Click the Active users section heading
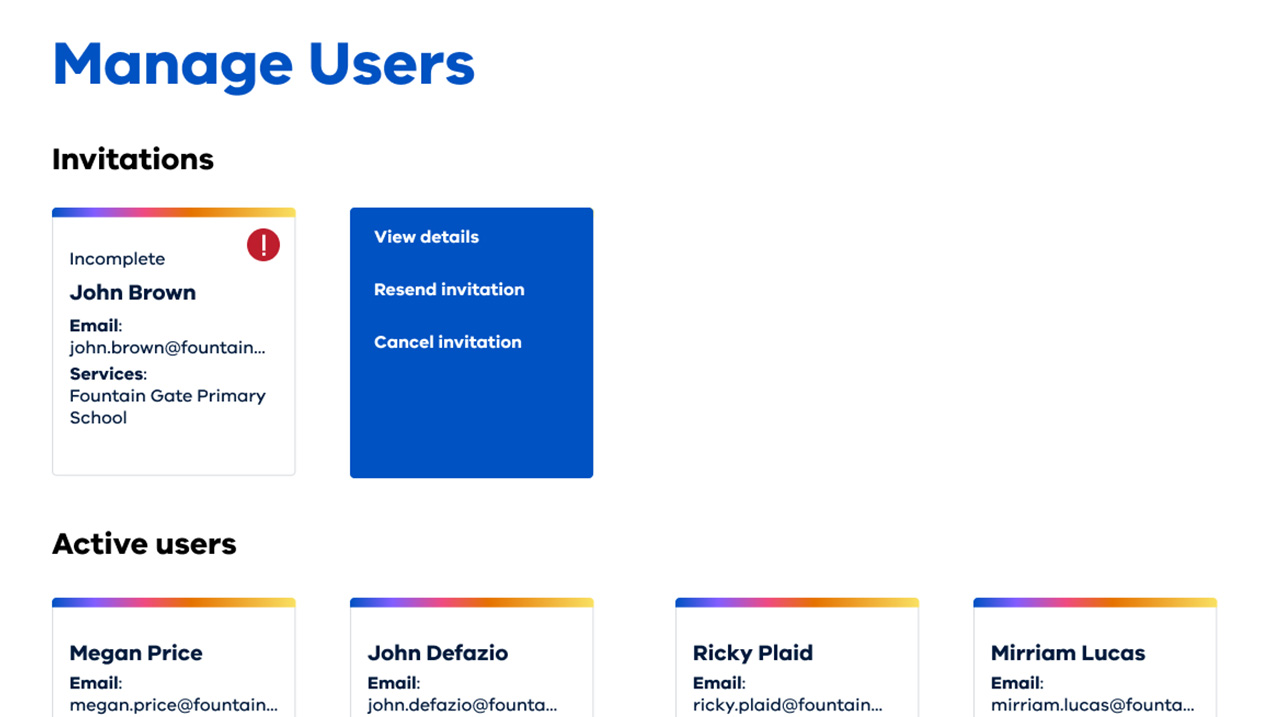 [144, 544]
